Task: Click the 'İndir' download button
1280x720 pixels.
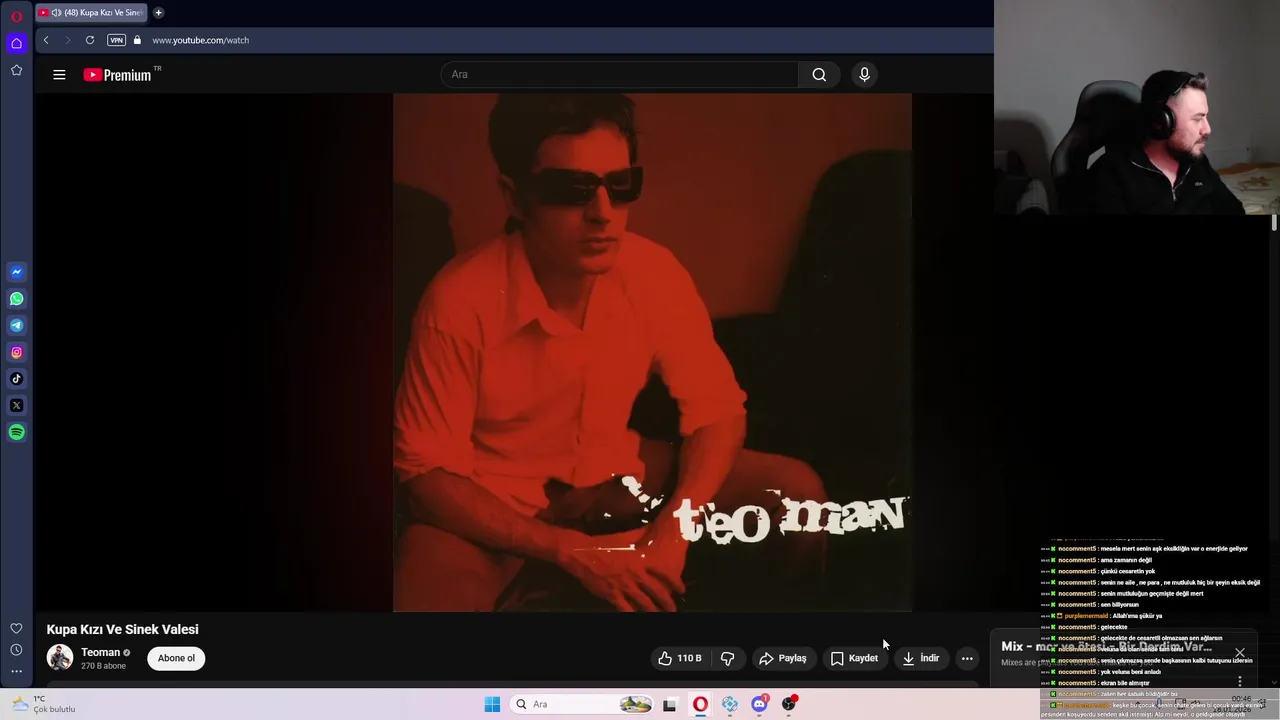Action: pyautogui.click(x=921, y=658)
